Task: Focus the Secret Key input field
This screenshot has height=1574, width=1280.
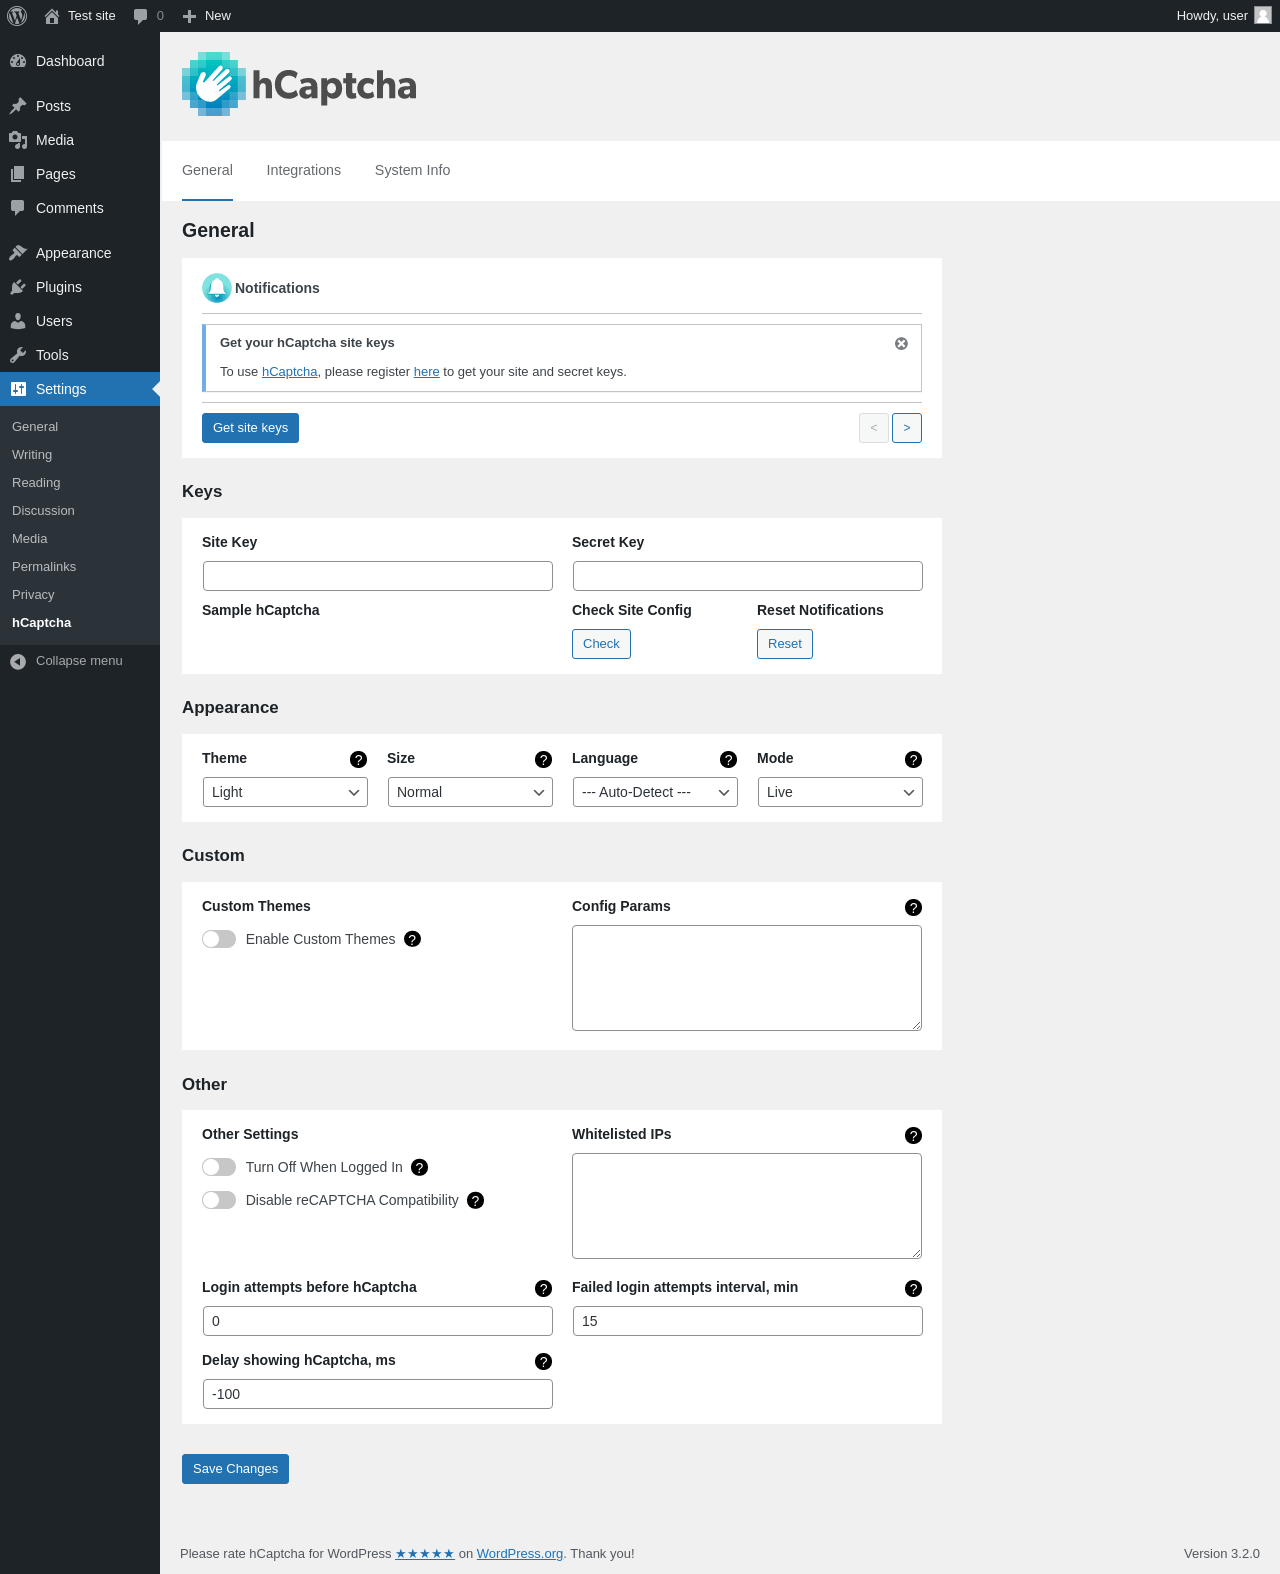Action: tap(748, 576)
